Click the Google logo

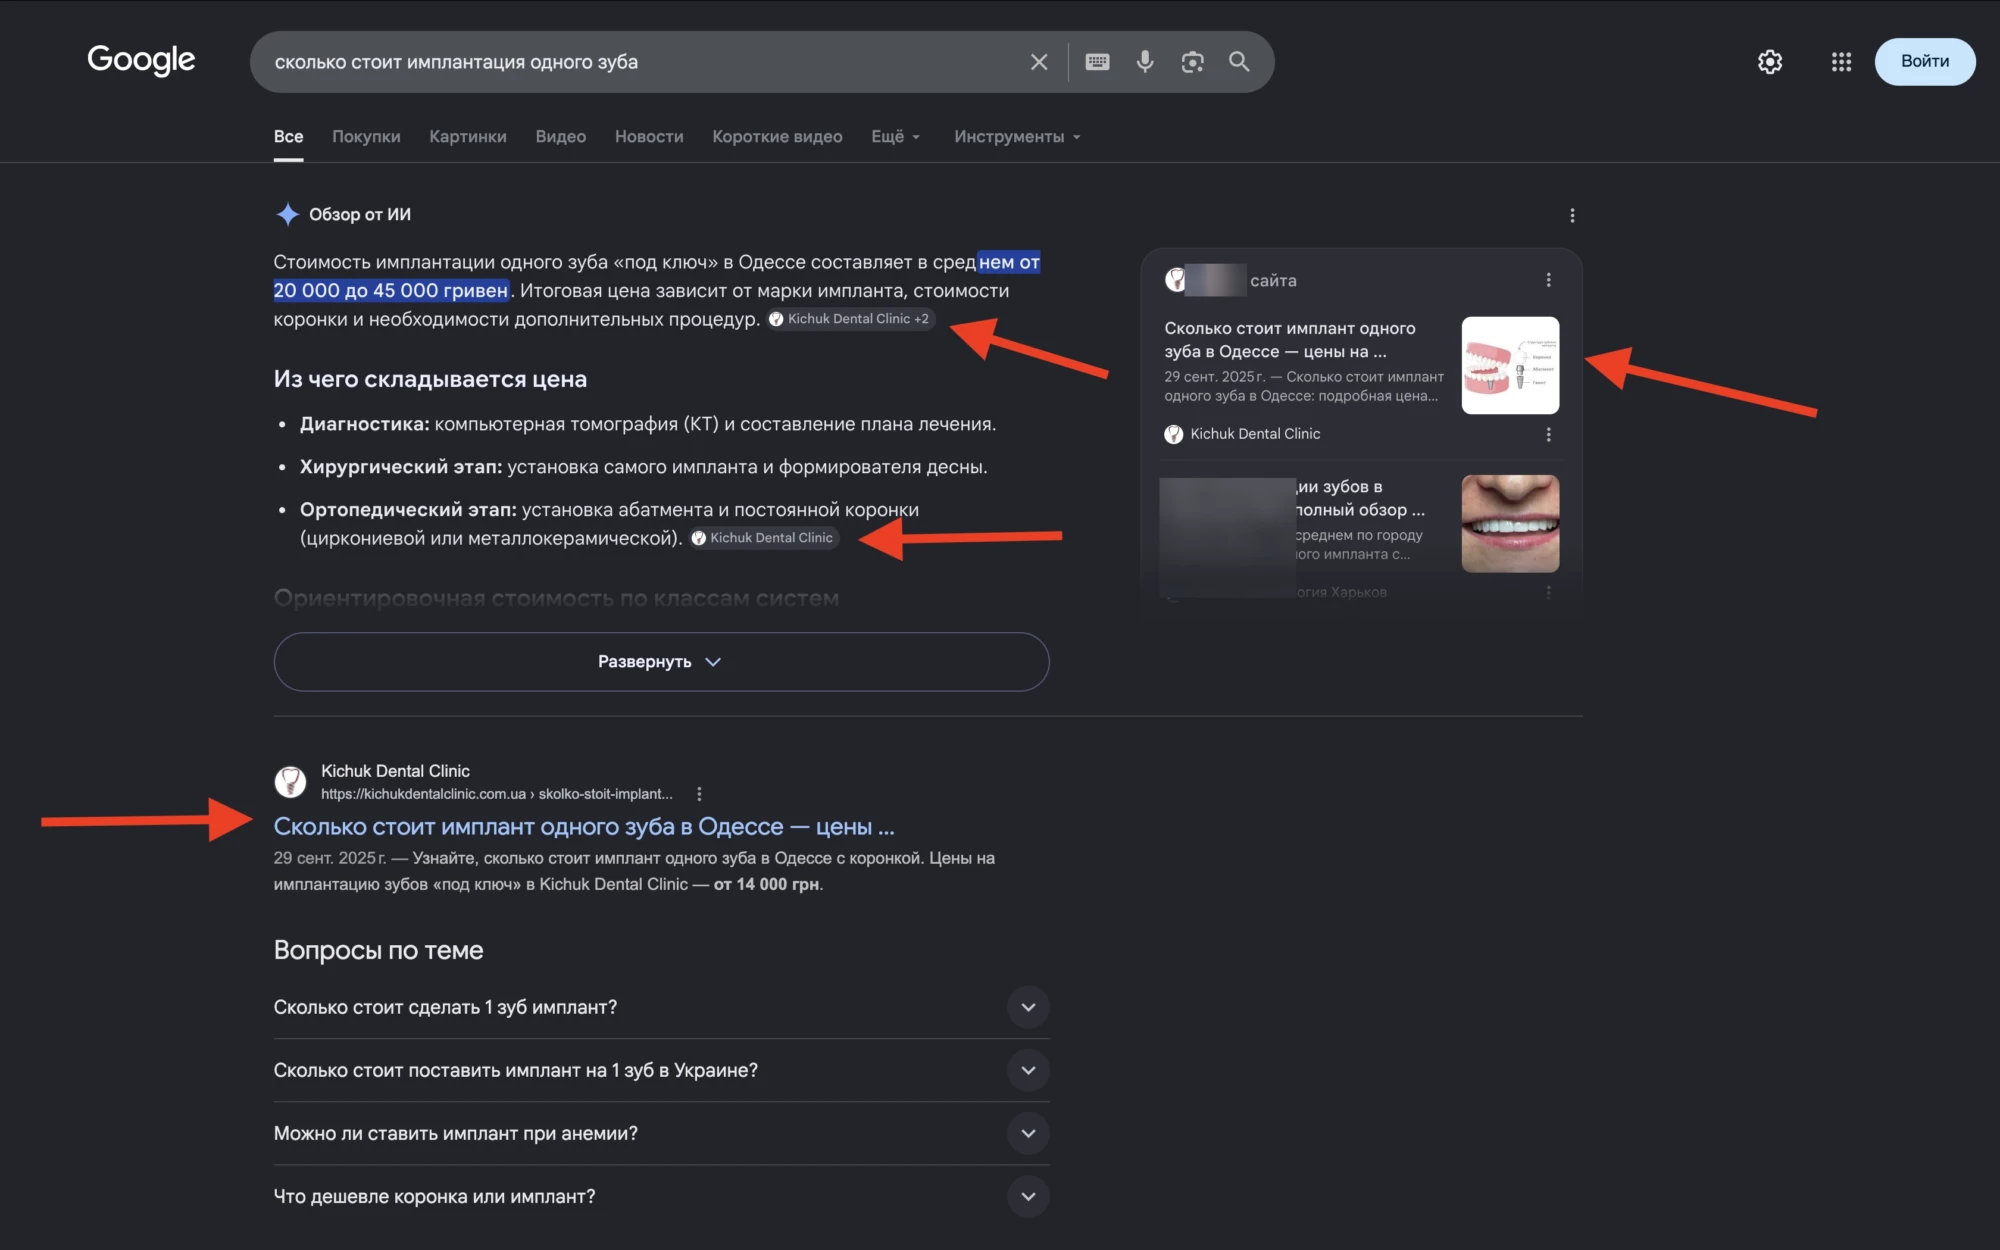pyautogui.click(x=141, y=60)
